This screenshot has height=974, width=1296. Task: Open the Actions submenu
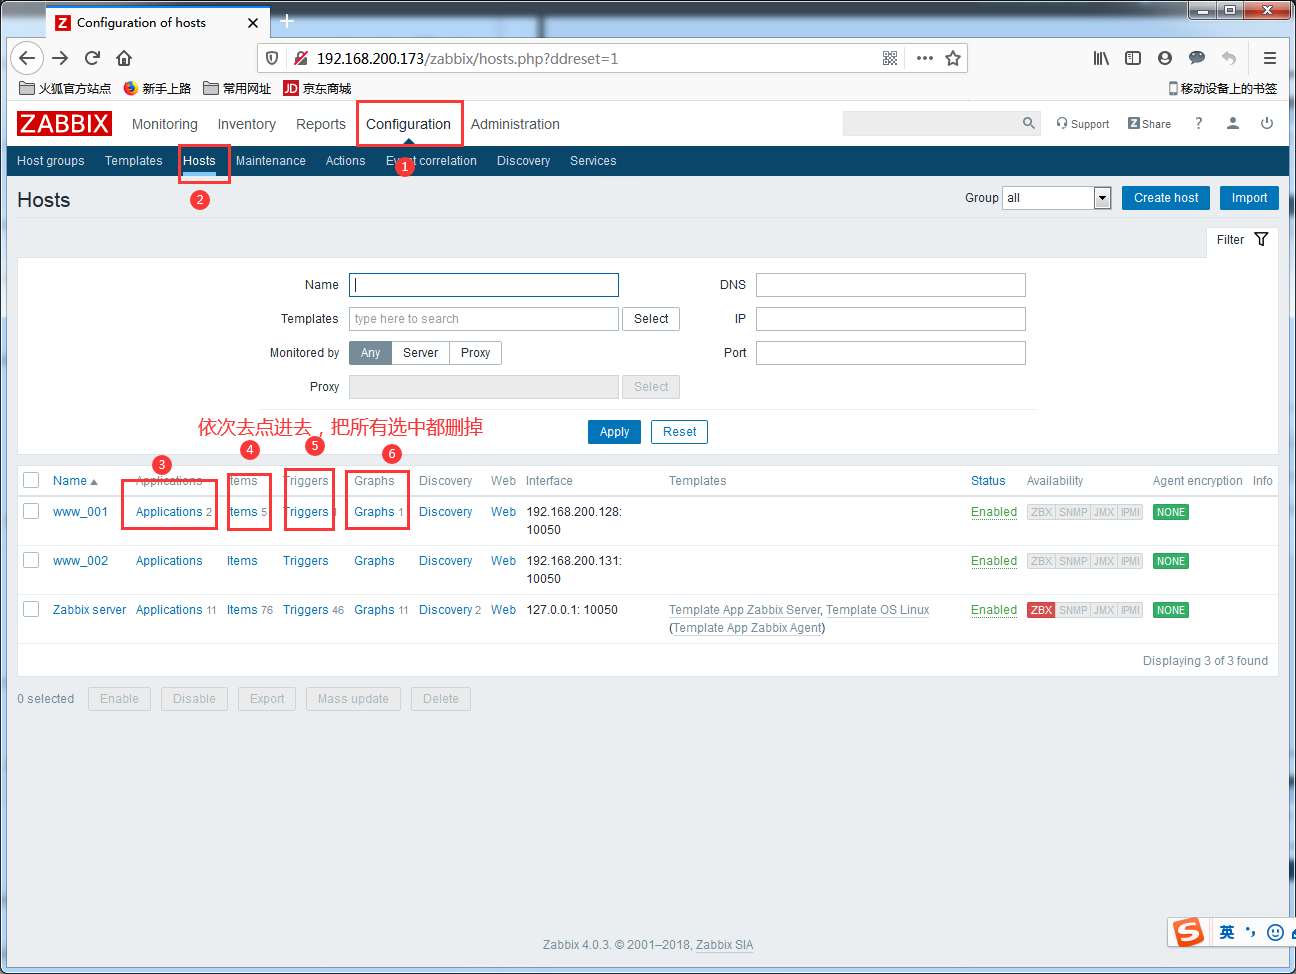[x=345, y=161]
